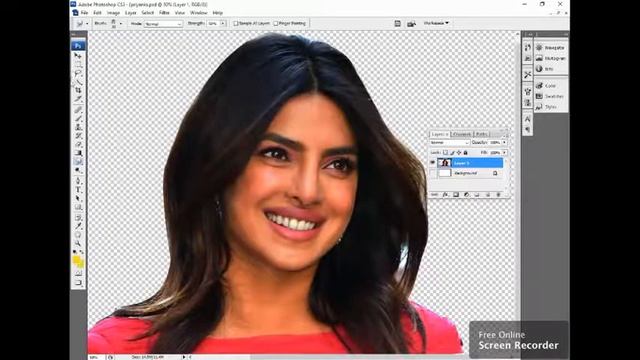Viewport: 640px width, 360px height.
Task: Select the Move tool
Action: [x=78, y=56]
